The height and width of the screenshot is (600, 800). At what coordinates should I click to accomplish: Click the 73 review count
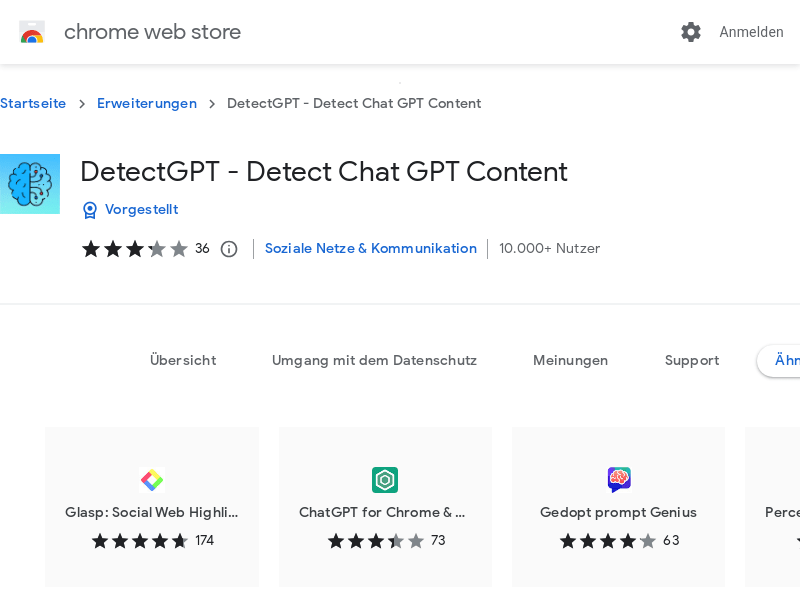(438, 540)
